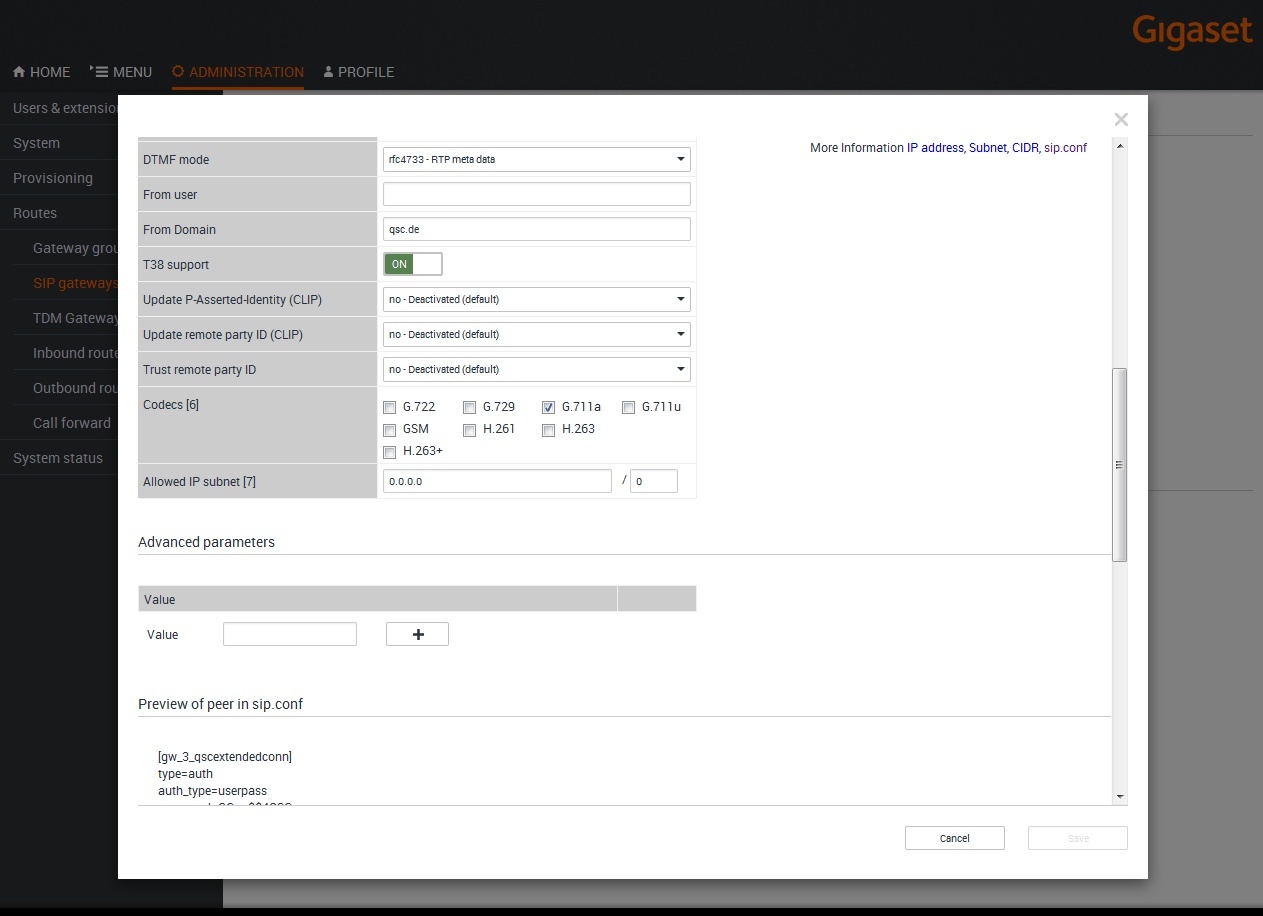Open Gateway groups sidebar entry

pos(76,248)
